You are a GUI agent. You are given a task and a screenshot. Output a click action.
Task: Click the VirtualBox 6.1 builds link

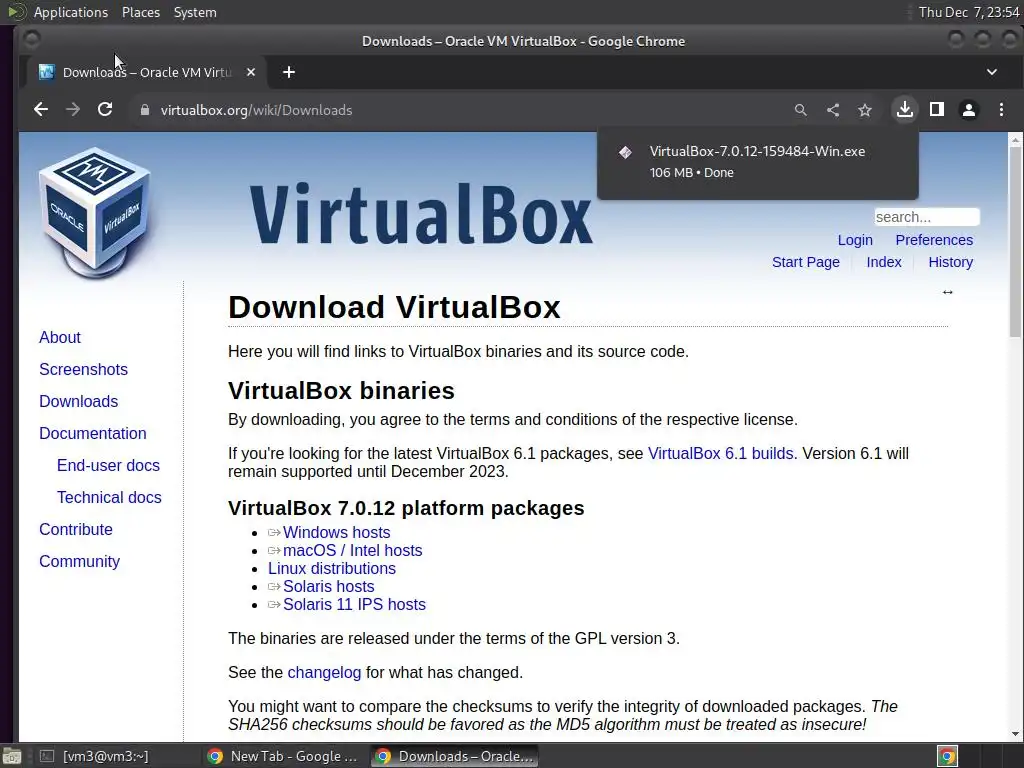click(x=720, y=454)
